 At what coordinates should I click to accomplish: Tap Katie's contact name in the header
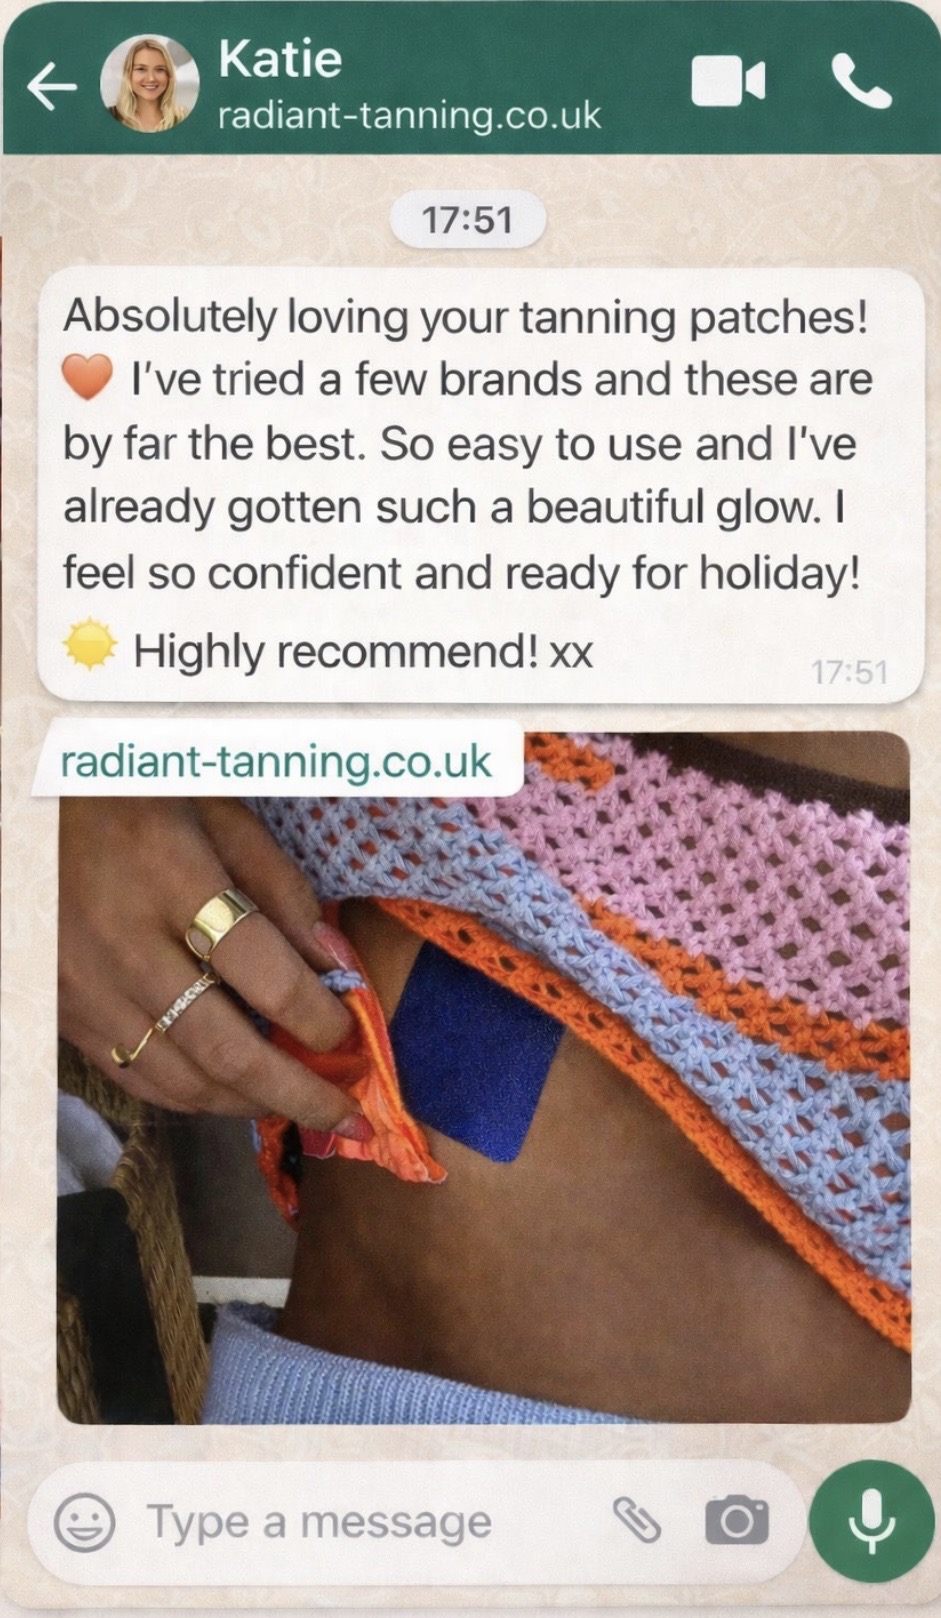click(280, 58)
